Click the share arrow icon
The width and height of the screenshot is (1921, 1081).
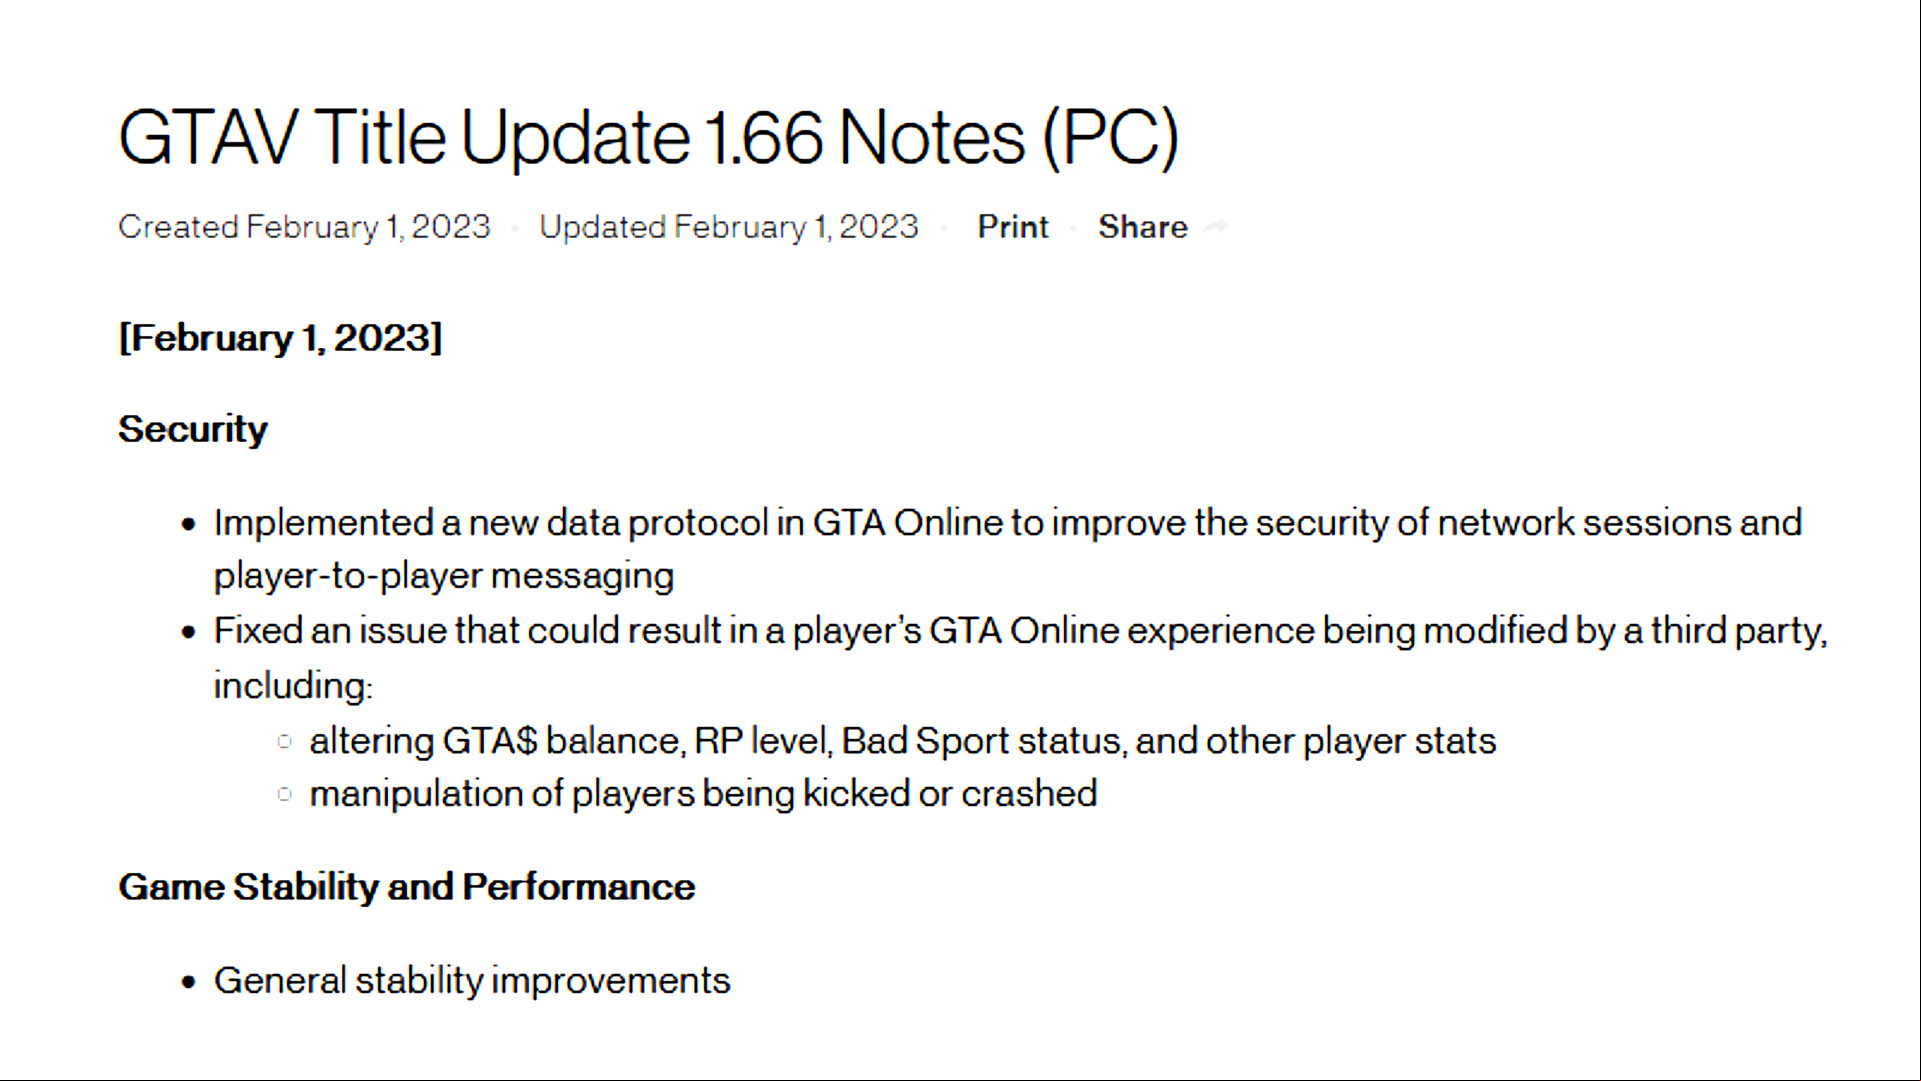(x=1217, y=227)
